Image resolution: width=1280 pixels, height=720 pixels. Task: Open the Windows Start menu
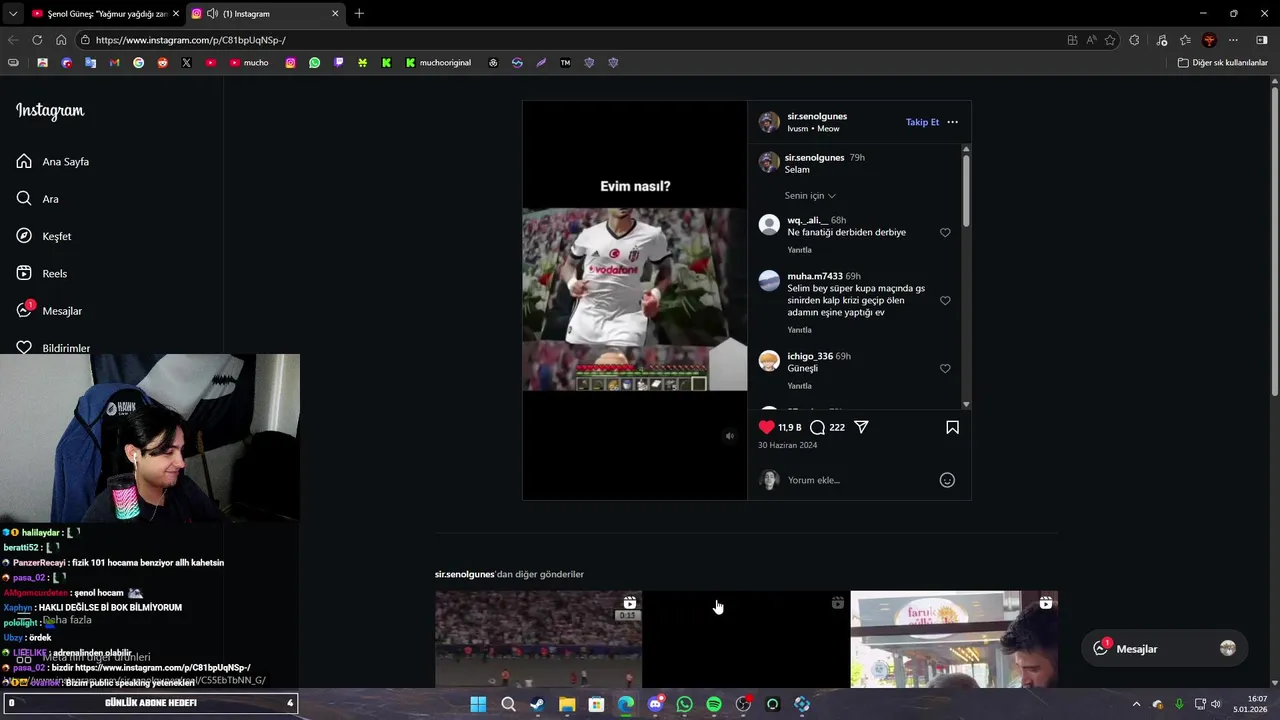[478, 704]
